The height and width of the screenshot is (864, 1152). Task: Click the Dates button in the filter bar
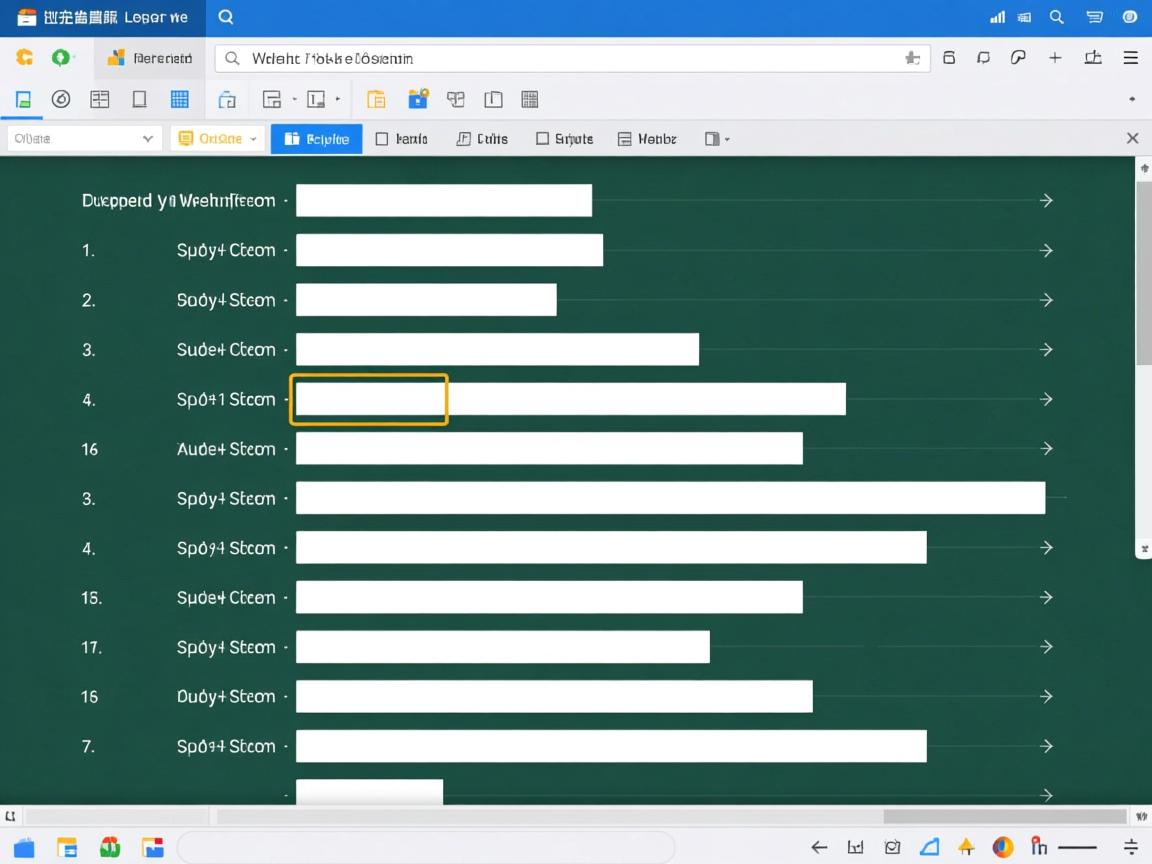tap(482, 139)
